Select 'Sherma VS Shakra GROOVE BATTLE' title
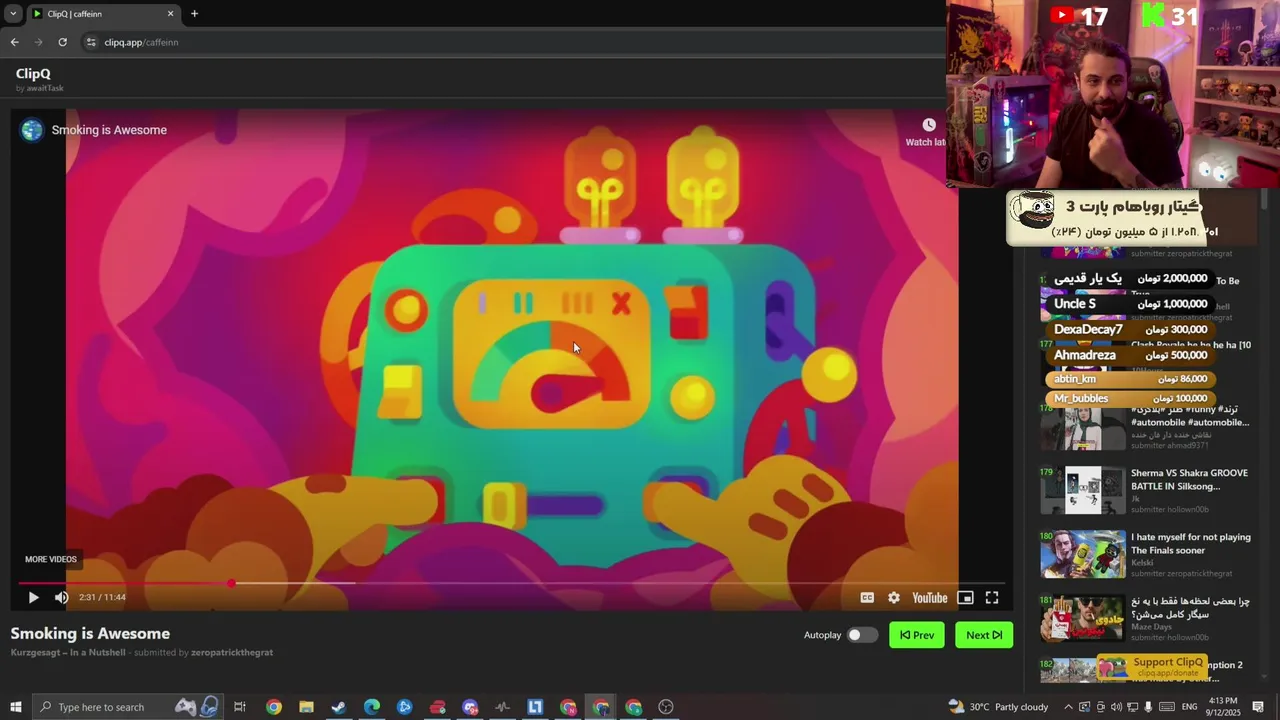The height and width of the screenshot is (720, 1280). (x=1189, y=480)
